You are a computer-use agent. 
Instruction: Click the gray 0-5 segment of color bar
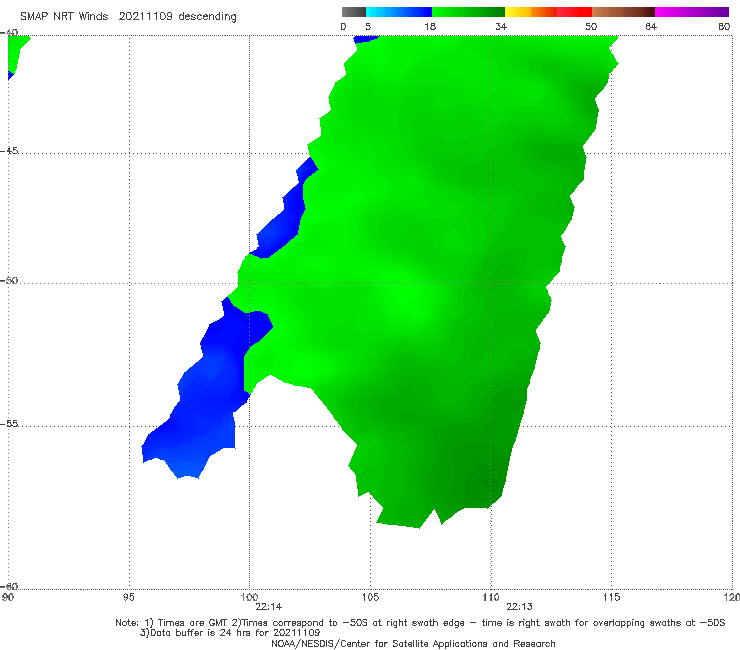click(x=354, y=12)
